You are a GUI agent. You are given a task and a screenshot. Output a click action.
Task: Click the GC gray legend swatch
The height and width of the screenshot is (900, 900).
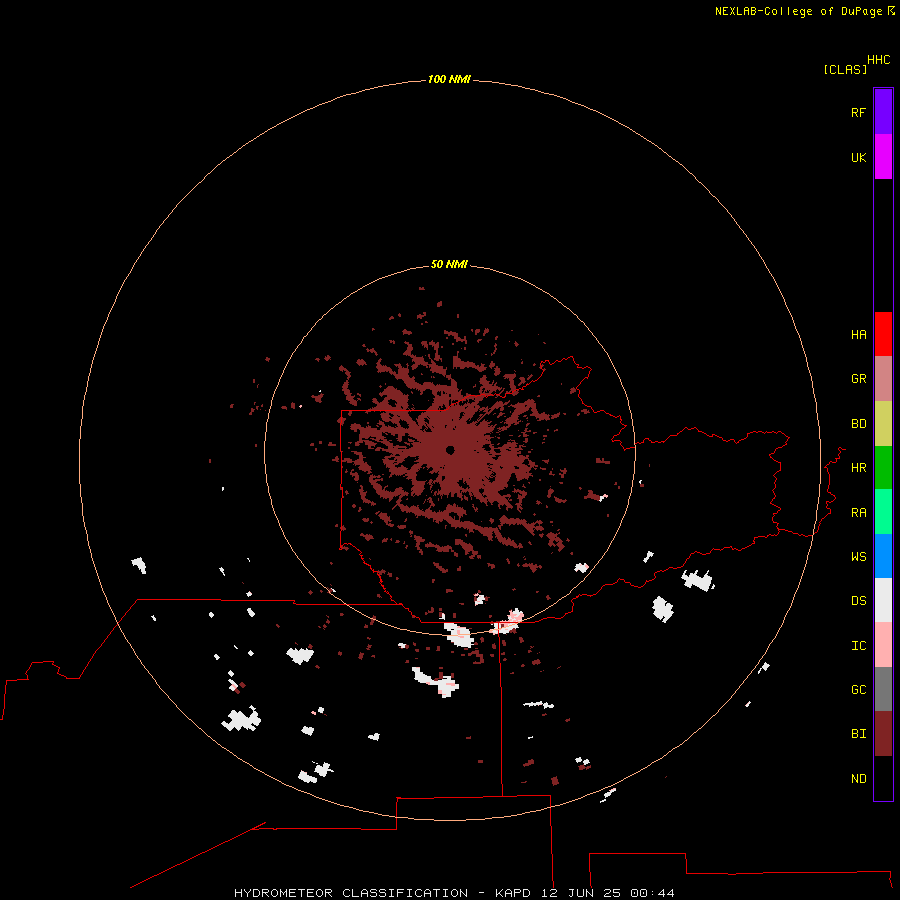[883, 689]
